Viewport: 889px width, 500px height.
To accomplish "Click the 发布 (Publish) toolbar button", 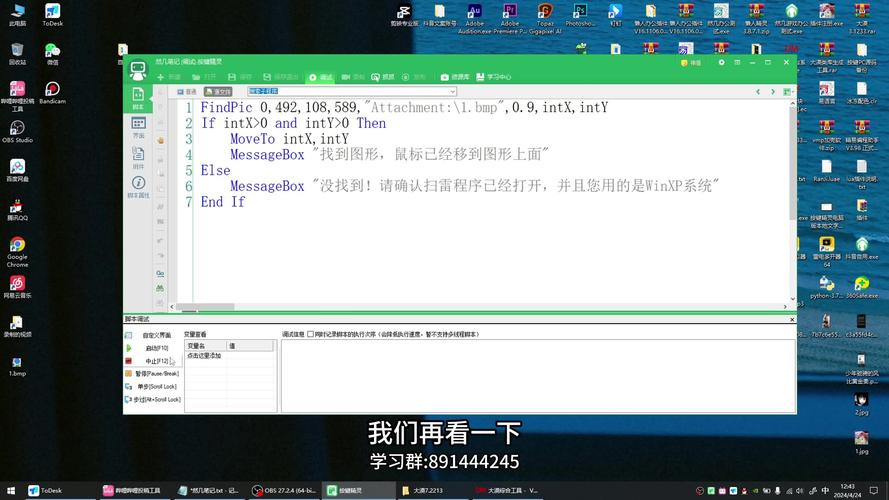I will coord(413,77).
